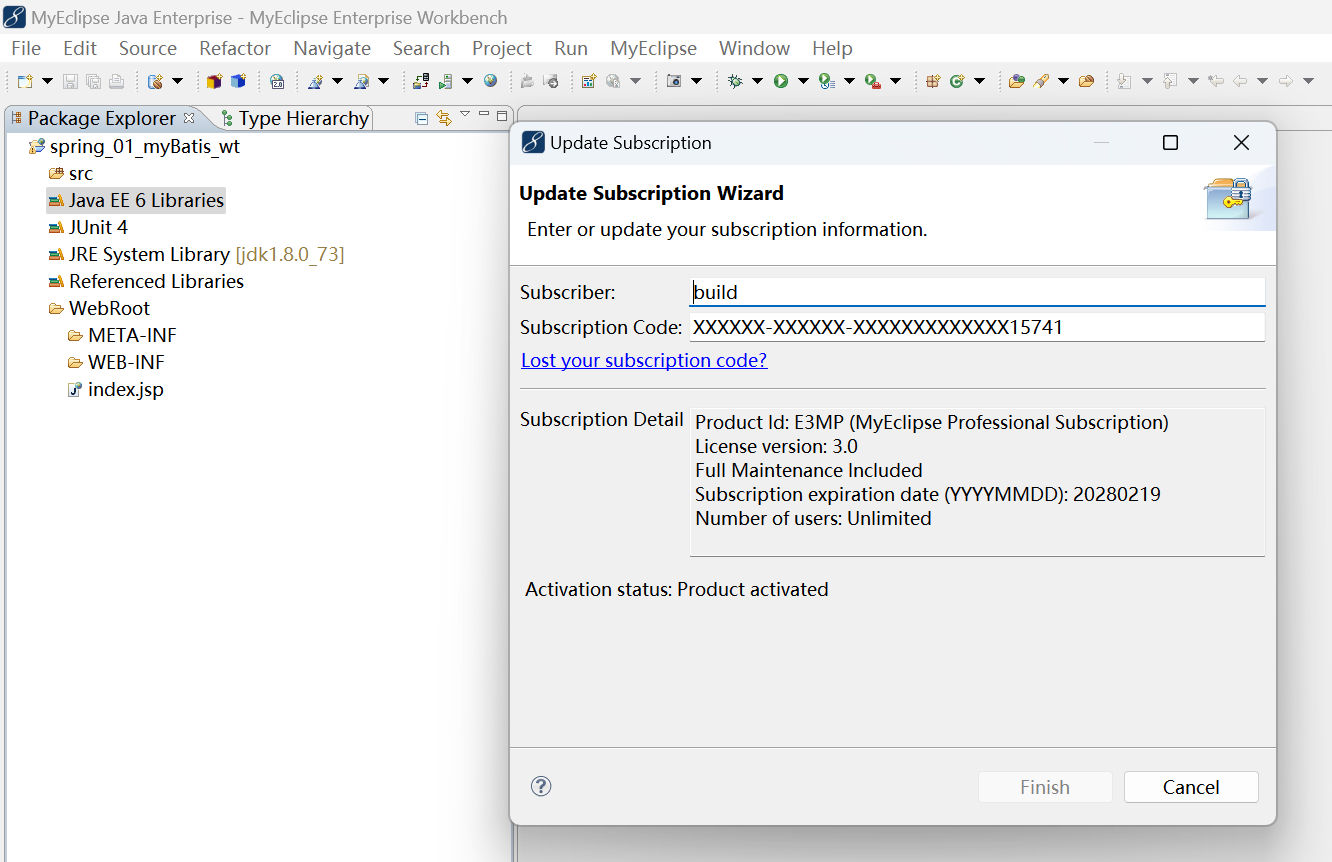The height and width of the screenshot is (862, 1332).
Task: Click the New wizard toolbar icon
Action: (26, 81)
